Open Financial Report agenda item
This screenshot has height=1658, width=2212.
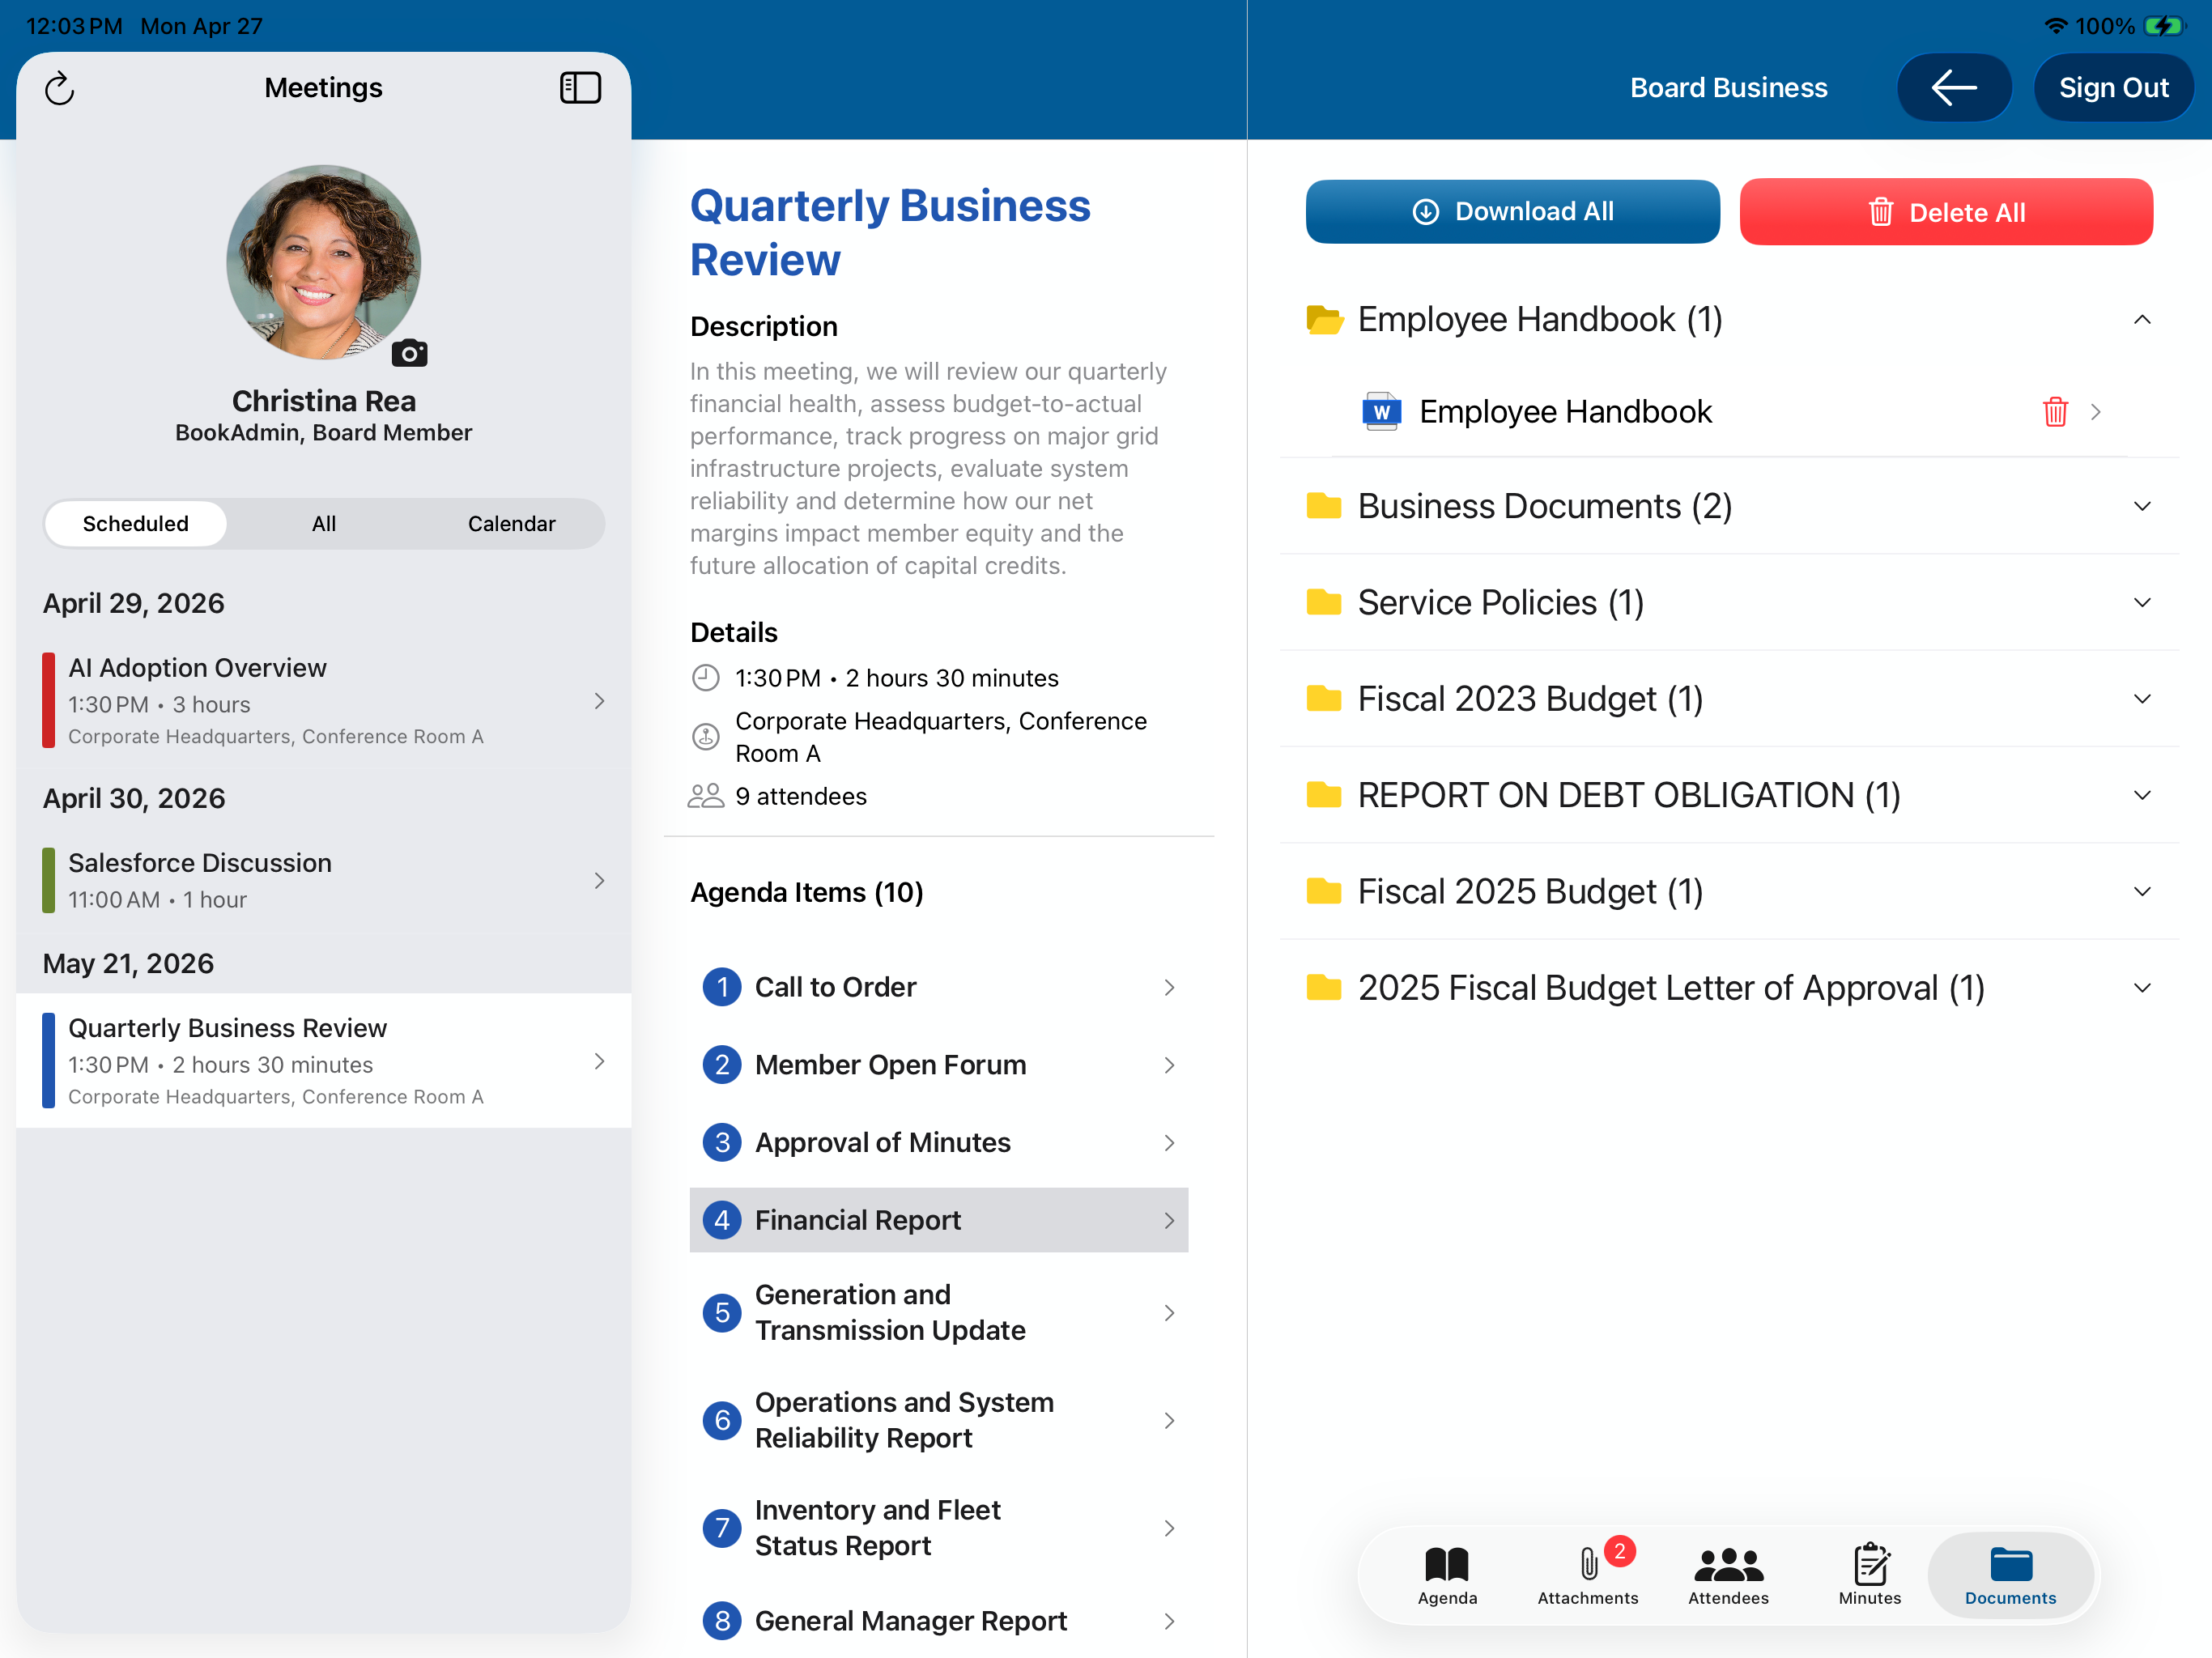(x=939, y=1220)
